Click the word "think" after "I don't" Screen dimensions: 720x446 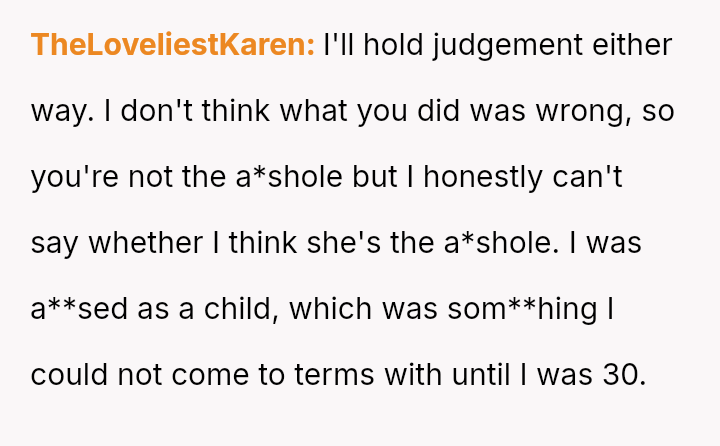(236, 111)
